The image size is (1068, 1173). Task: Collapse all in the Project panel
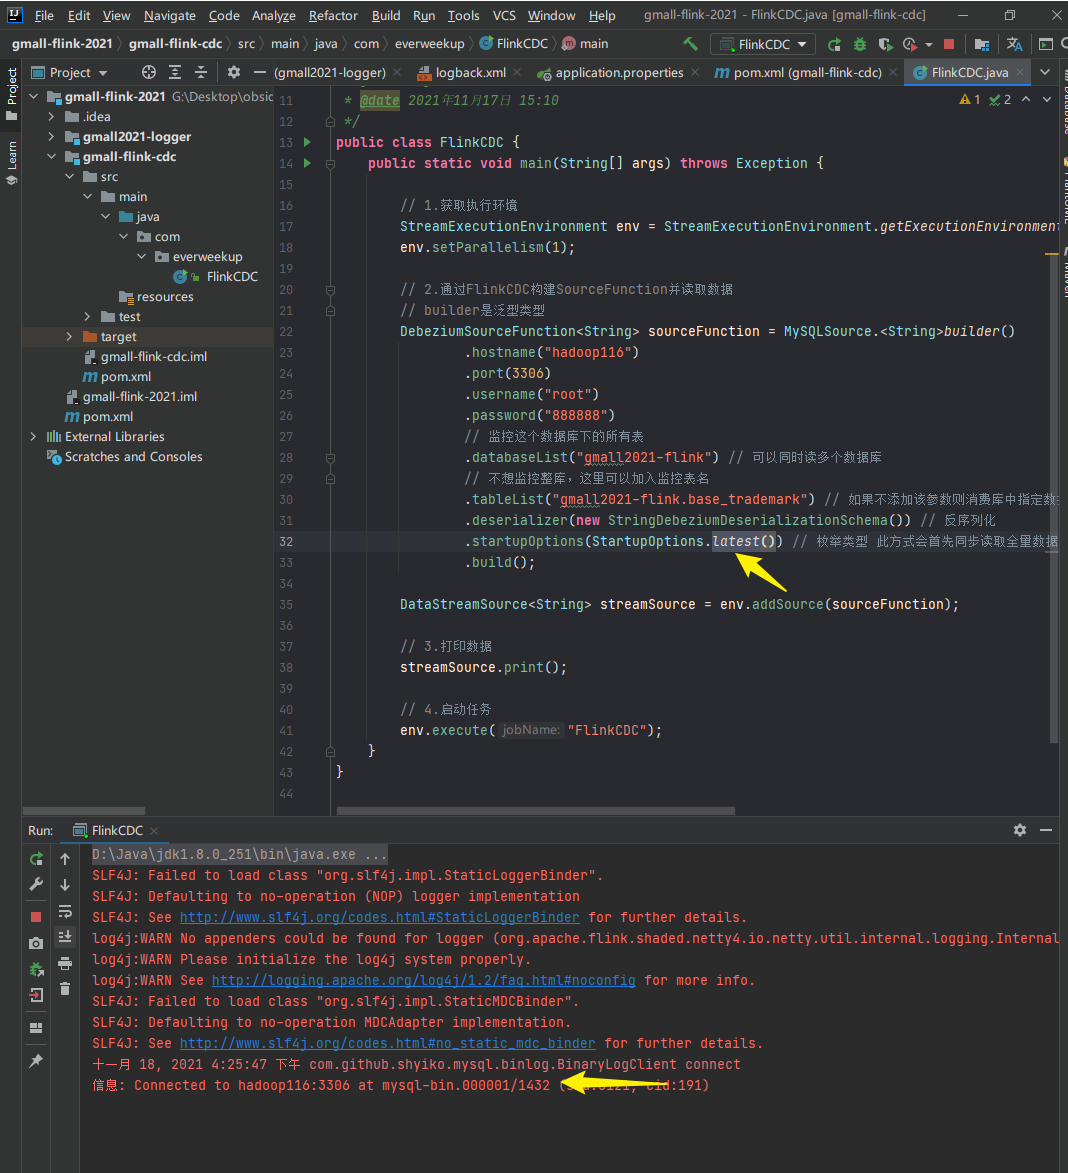pos(200,73)
